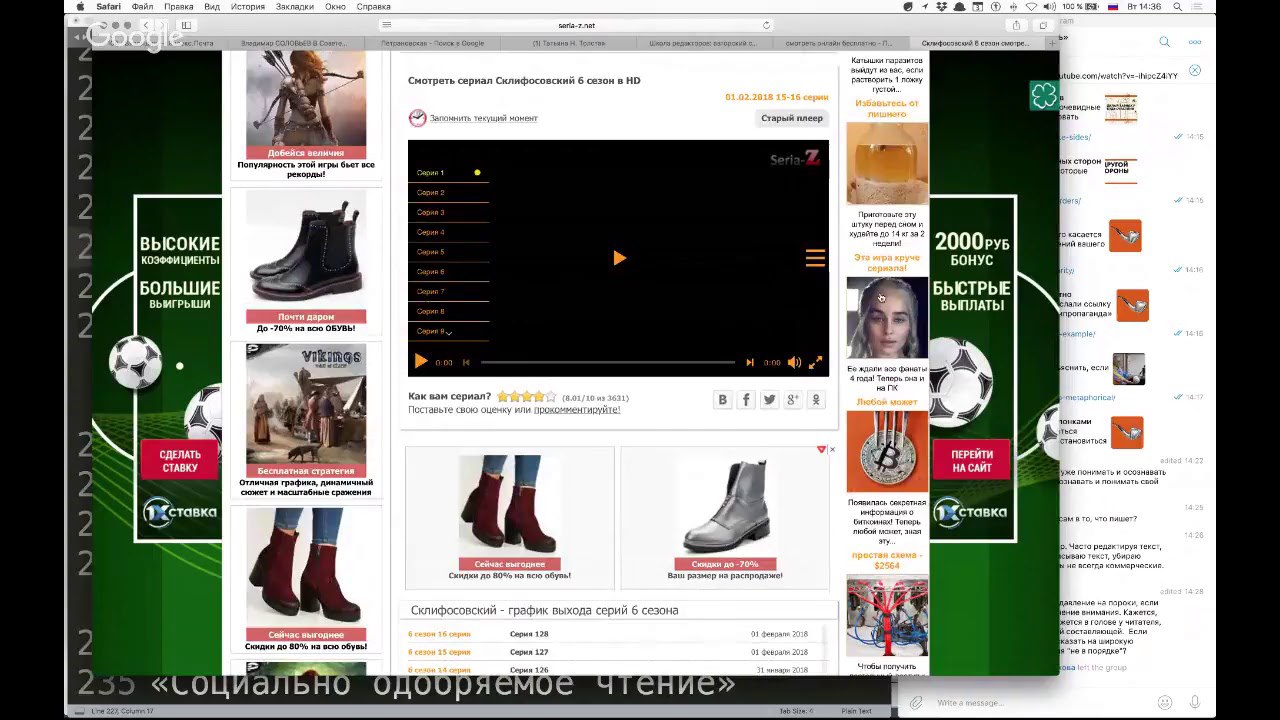The image size is (1280, 720).
Task: Expand episode list with the down chevron
Action: (449, 333)
